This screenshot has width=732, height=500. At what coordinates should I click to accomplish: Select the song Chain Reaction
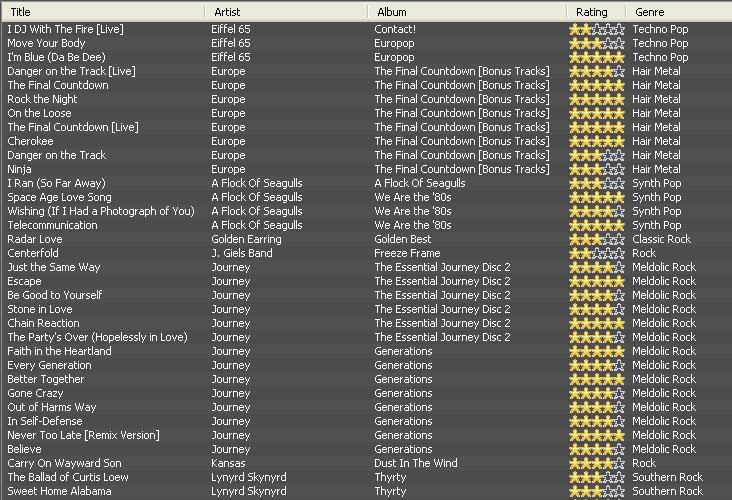point(43,324)
